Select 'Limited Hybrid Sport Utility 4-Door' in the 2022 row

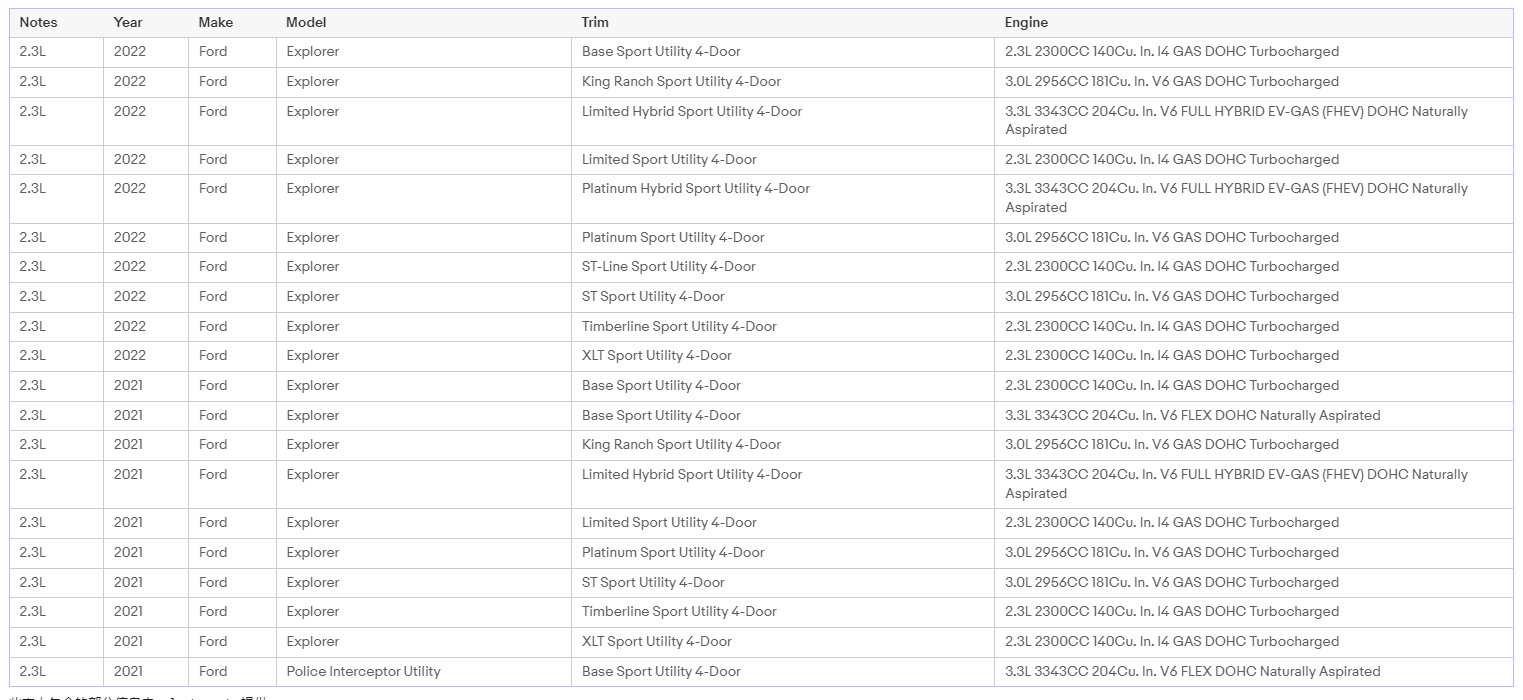(692, 111)
